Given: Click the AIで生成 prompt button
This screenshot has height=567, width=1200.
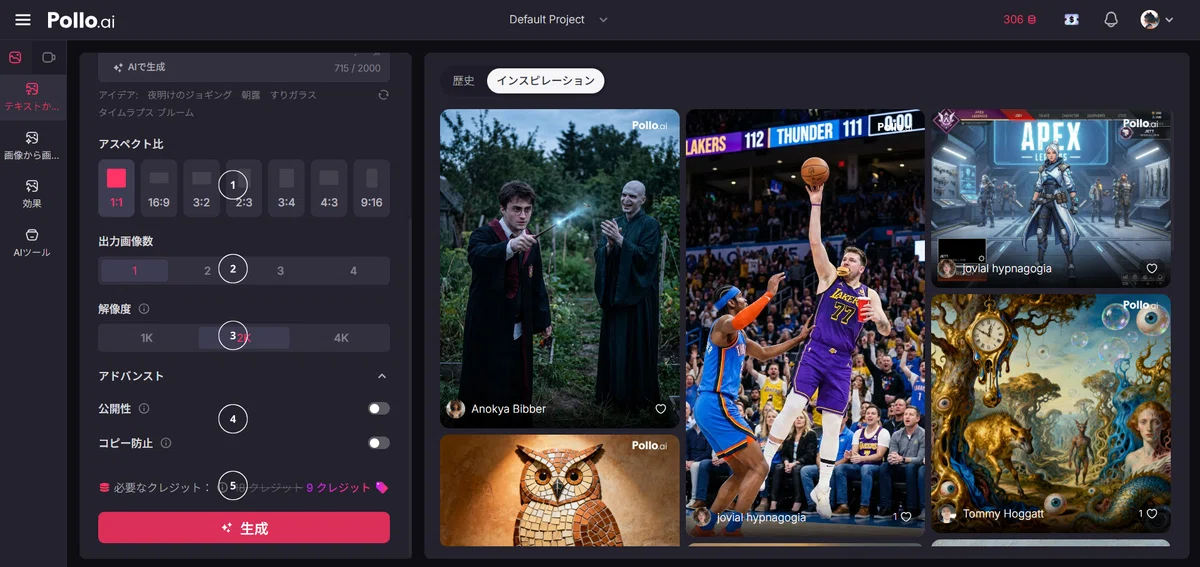Looking at the screenshot, I should (139, 67).
